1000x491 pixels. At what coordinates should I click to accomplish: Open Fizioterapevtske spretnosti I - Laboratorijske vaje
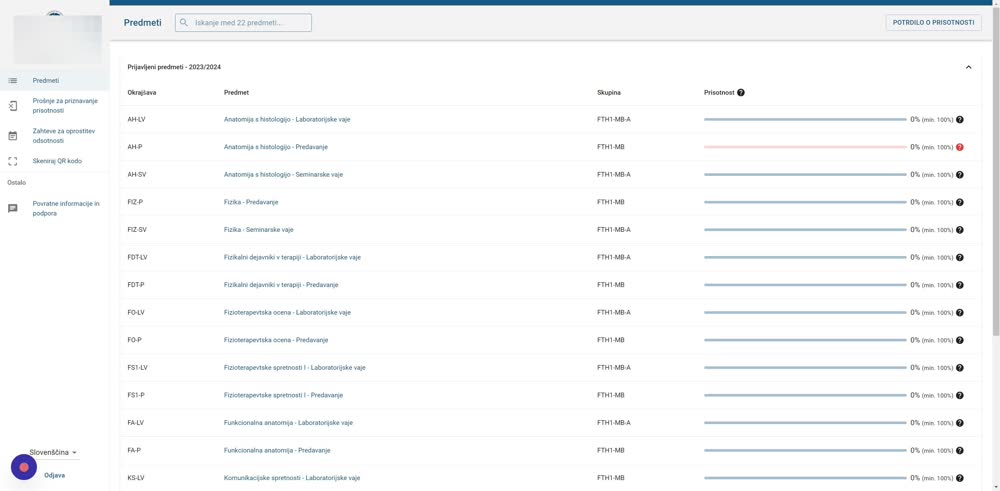[x=295, y=368]
